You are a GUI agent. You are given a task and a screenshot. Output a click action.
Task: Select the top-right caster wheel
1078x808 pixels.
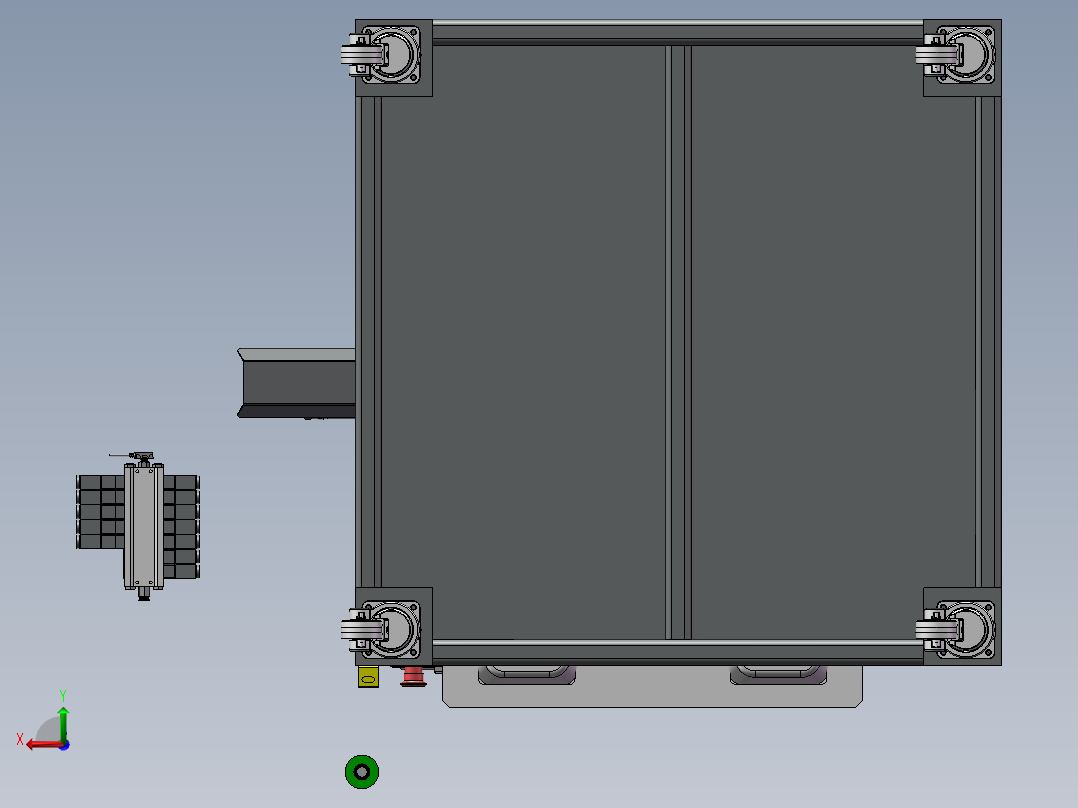point(956,55)
